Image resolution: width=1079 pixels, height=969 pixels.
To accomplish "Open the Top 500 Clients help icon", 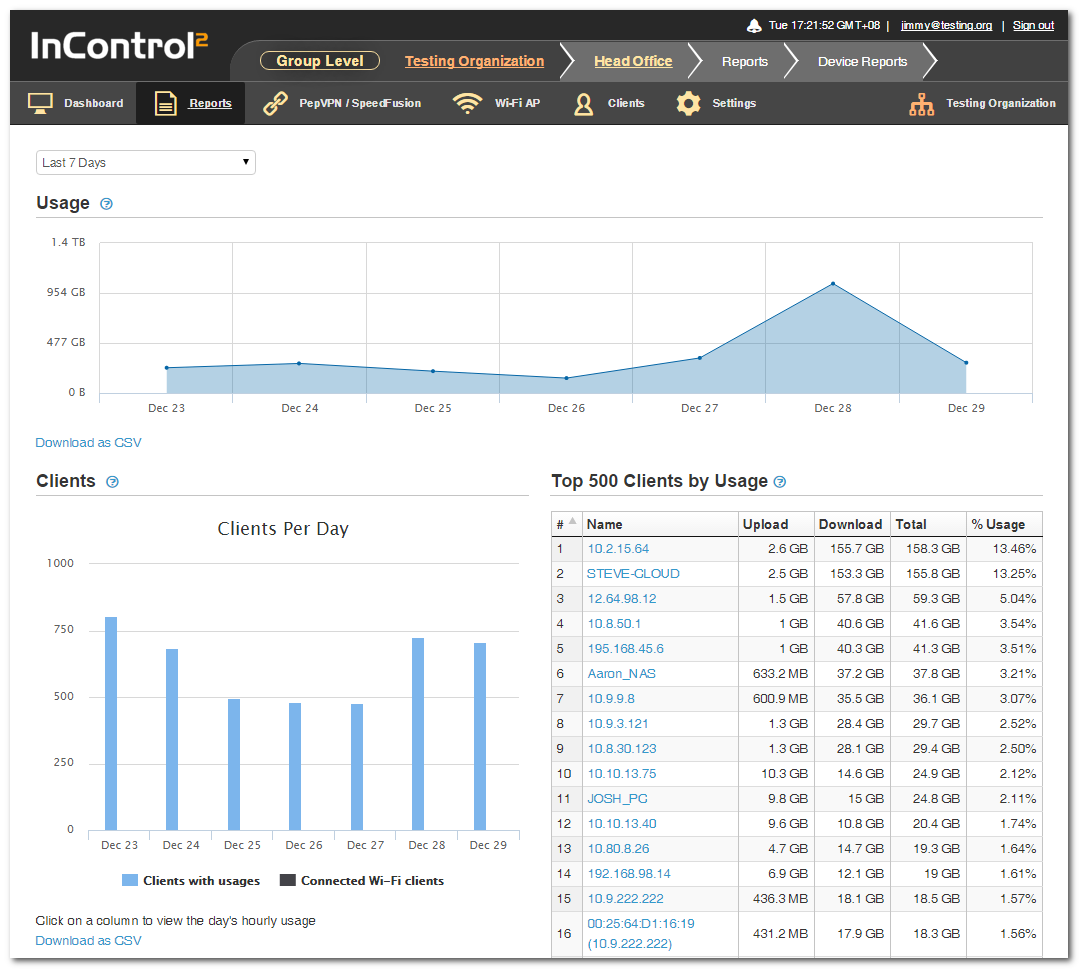I will pos(780,482).
